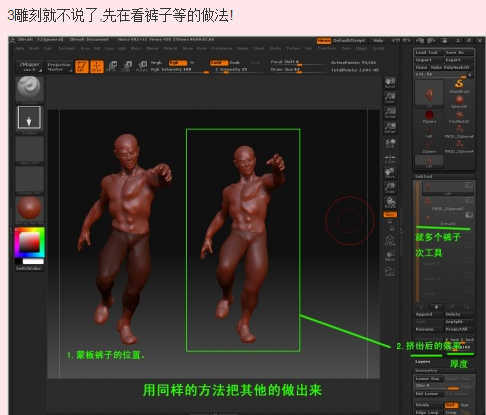Viewport: 486px width, 415px height.
Task: Toggle visibility of the Extract2 subtool
Action: pyautogui.click(x=469, y=215)
